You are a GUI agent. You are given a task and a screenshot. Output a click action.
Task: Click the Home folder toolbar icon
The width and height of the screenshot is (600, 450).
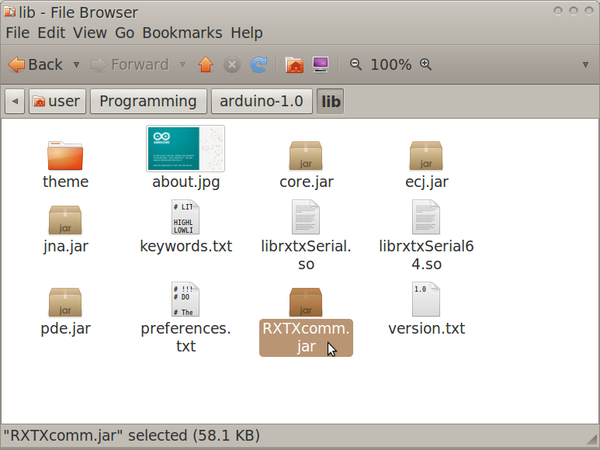coord(294,65)
